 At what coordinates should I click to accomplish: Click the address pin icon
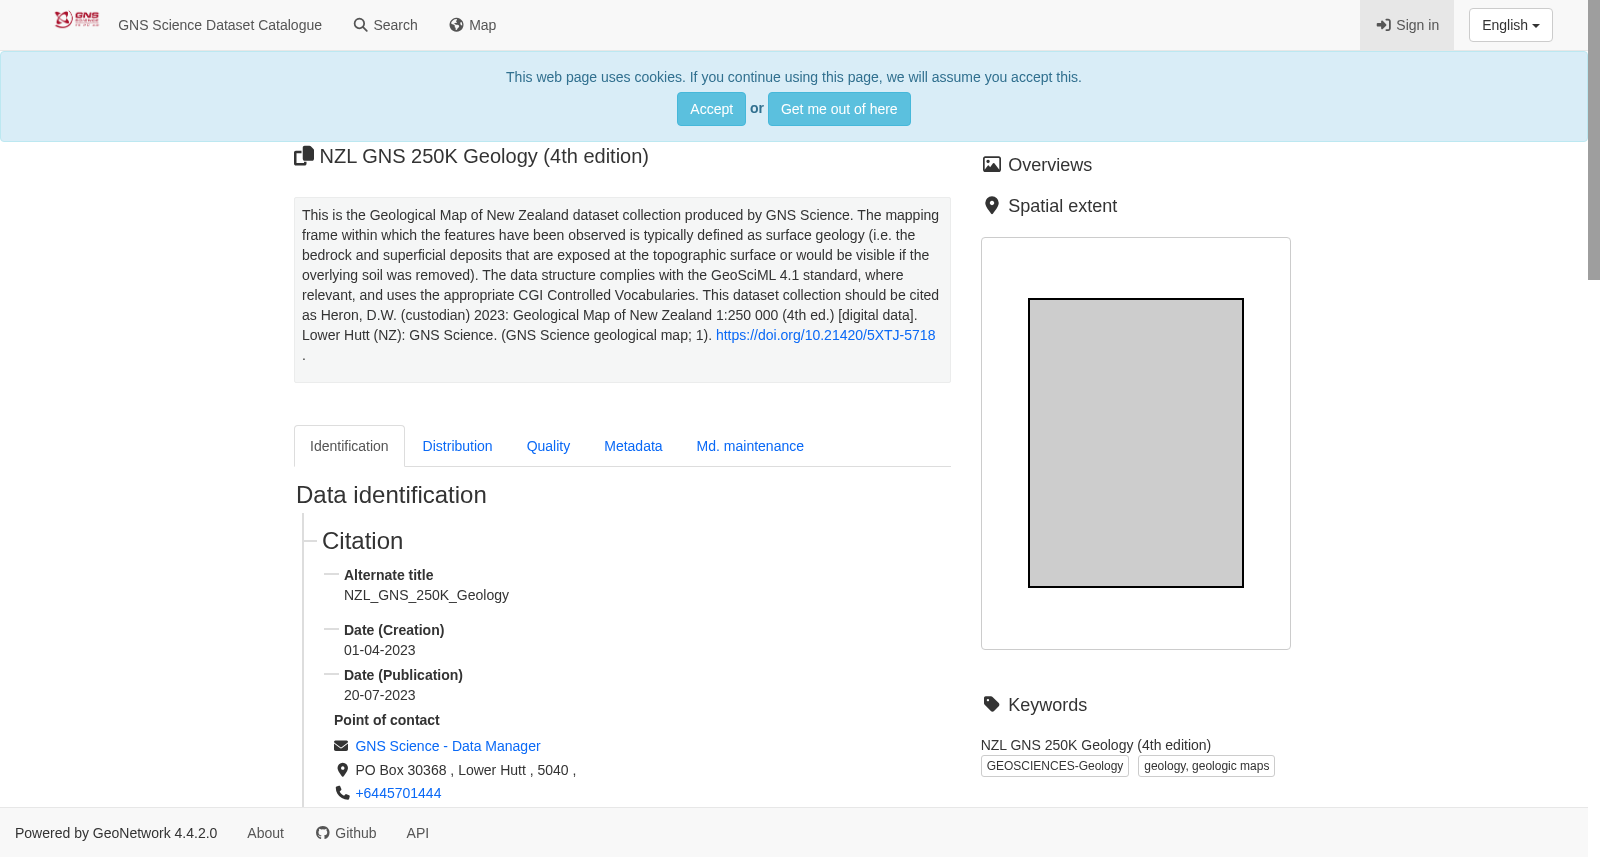342,770
